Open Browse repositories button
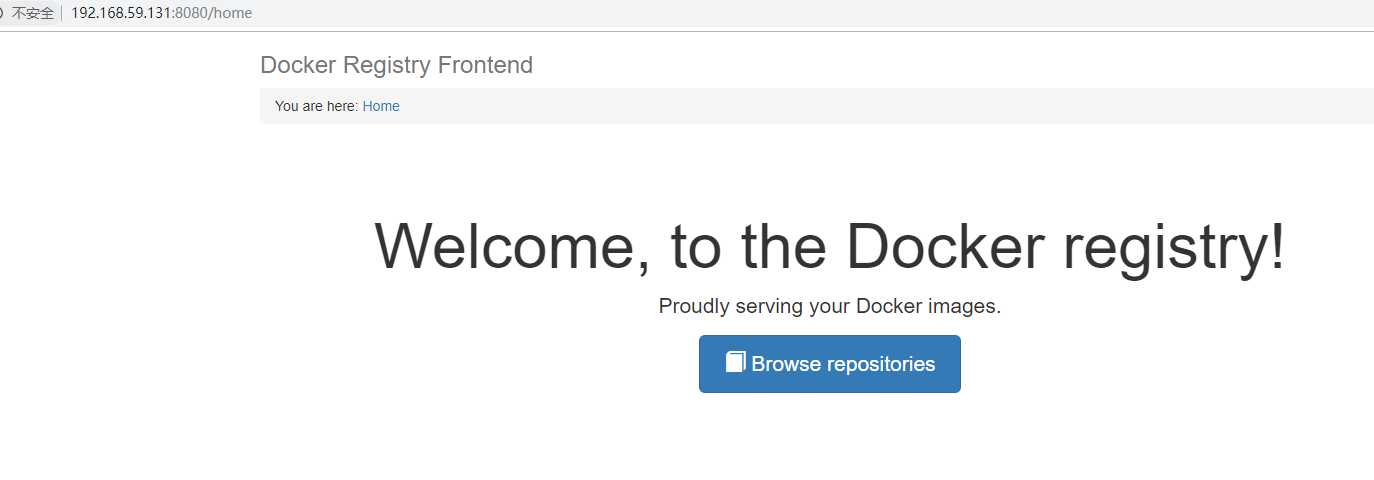 [830, 364]
